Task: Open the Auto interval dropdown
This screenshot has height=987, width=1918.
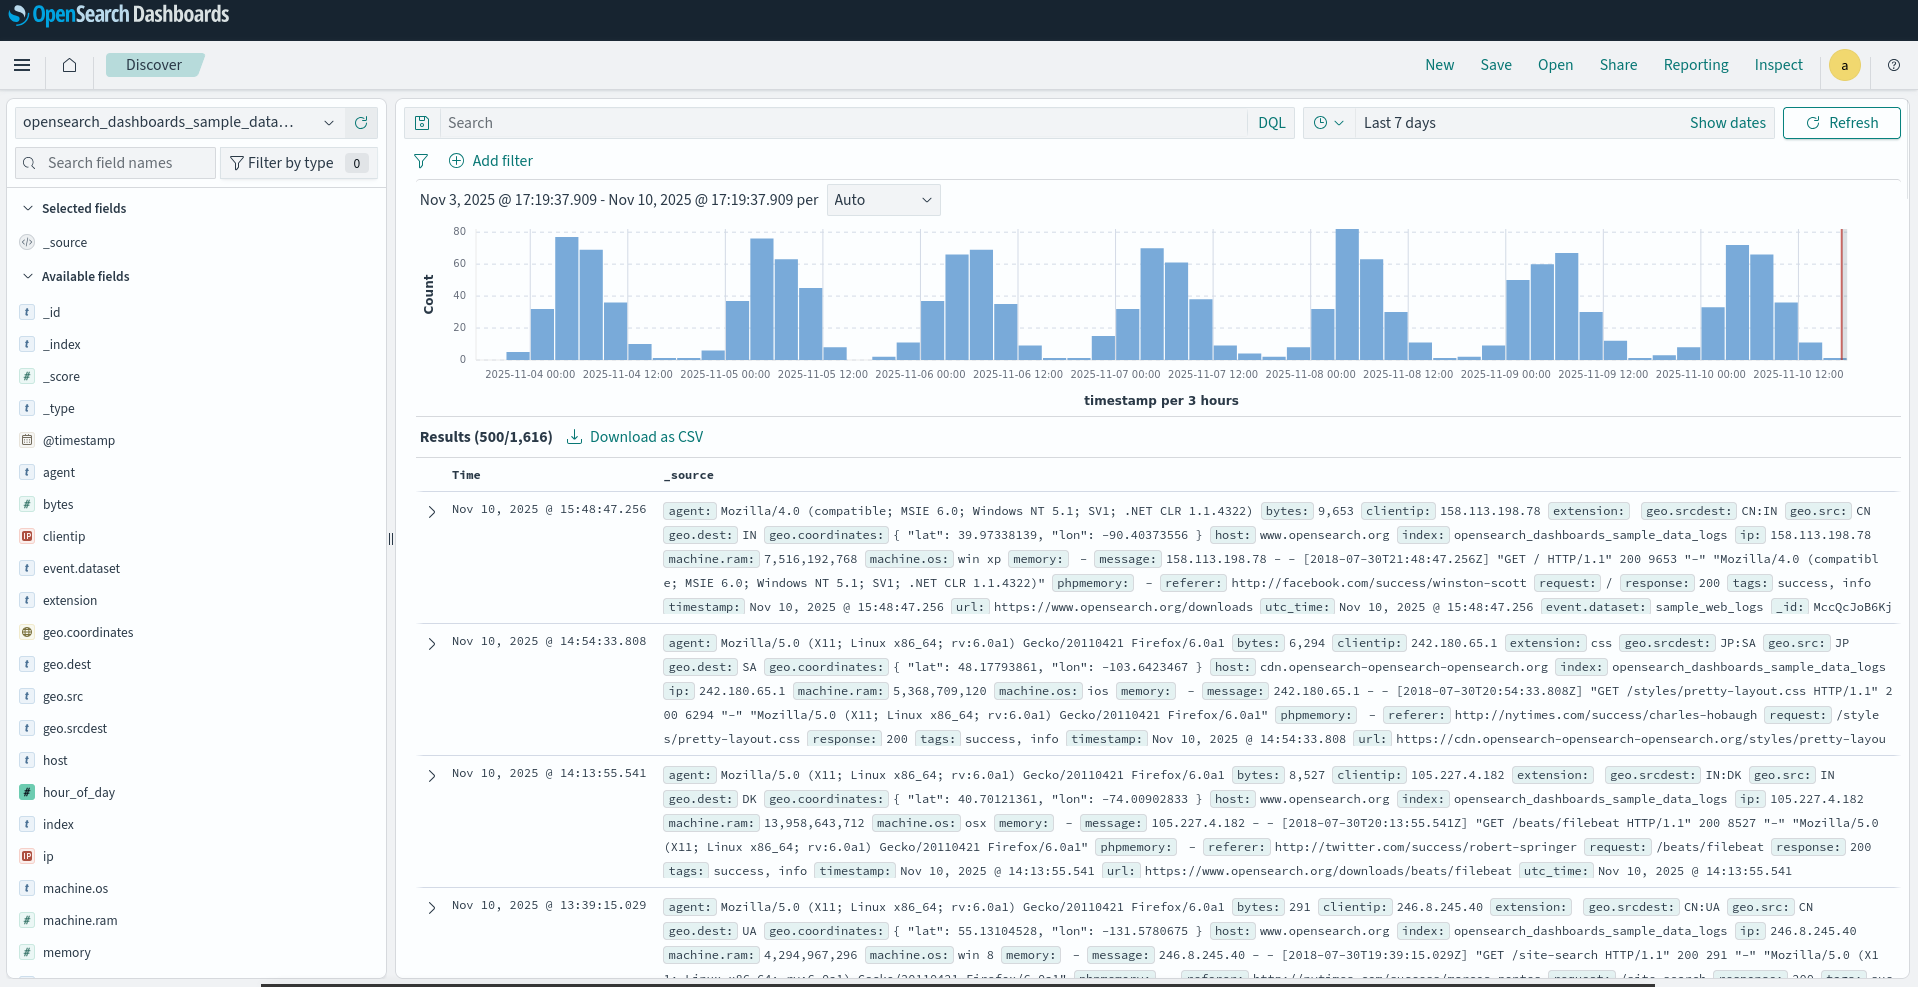Action: coord(883,200)
